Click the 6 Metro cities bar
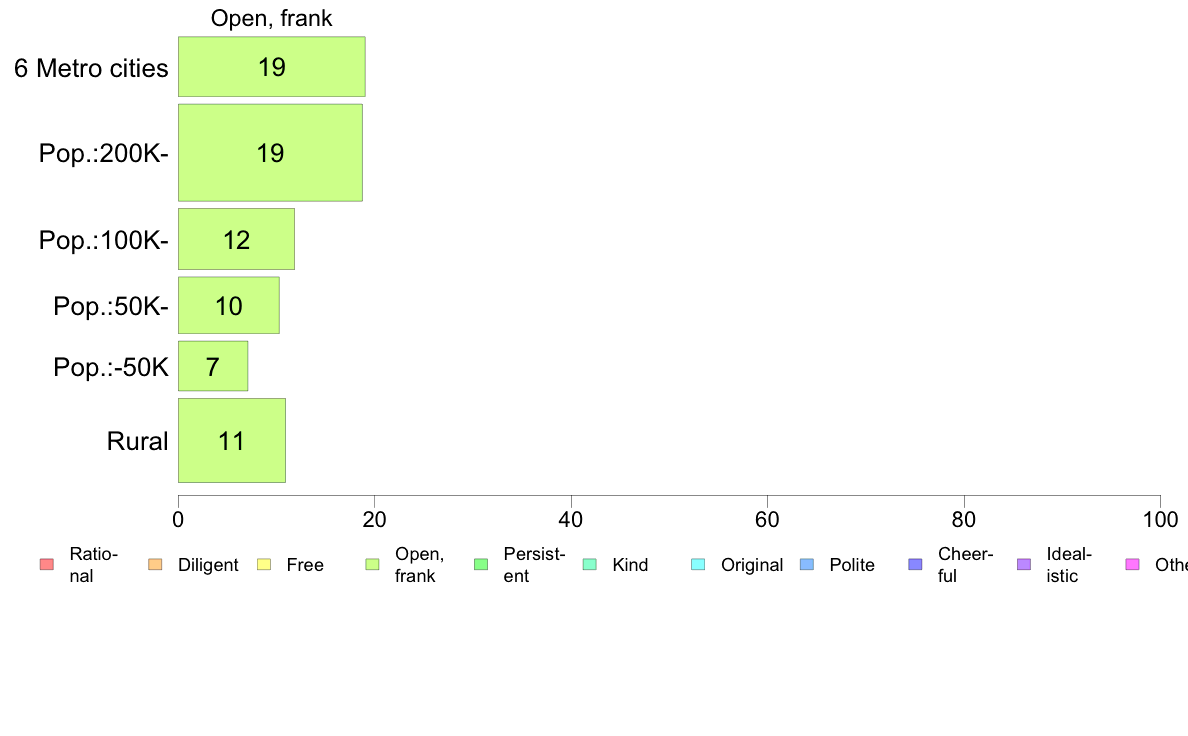Screen dimensions: 1188x736 [272, 67]
